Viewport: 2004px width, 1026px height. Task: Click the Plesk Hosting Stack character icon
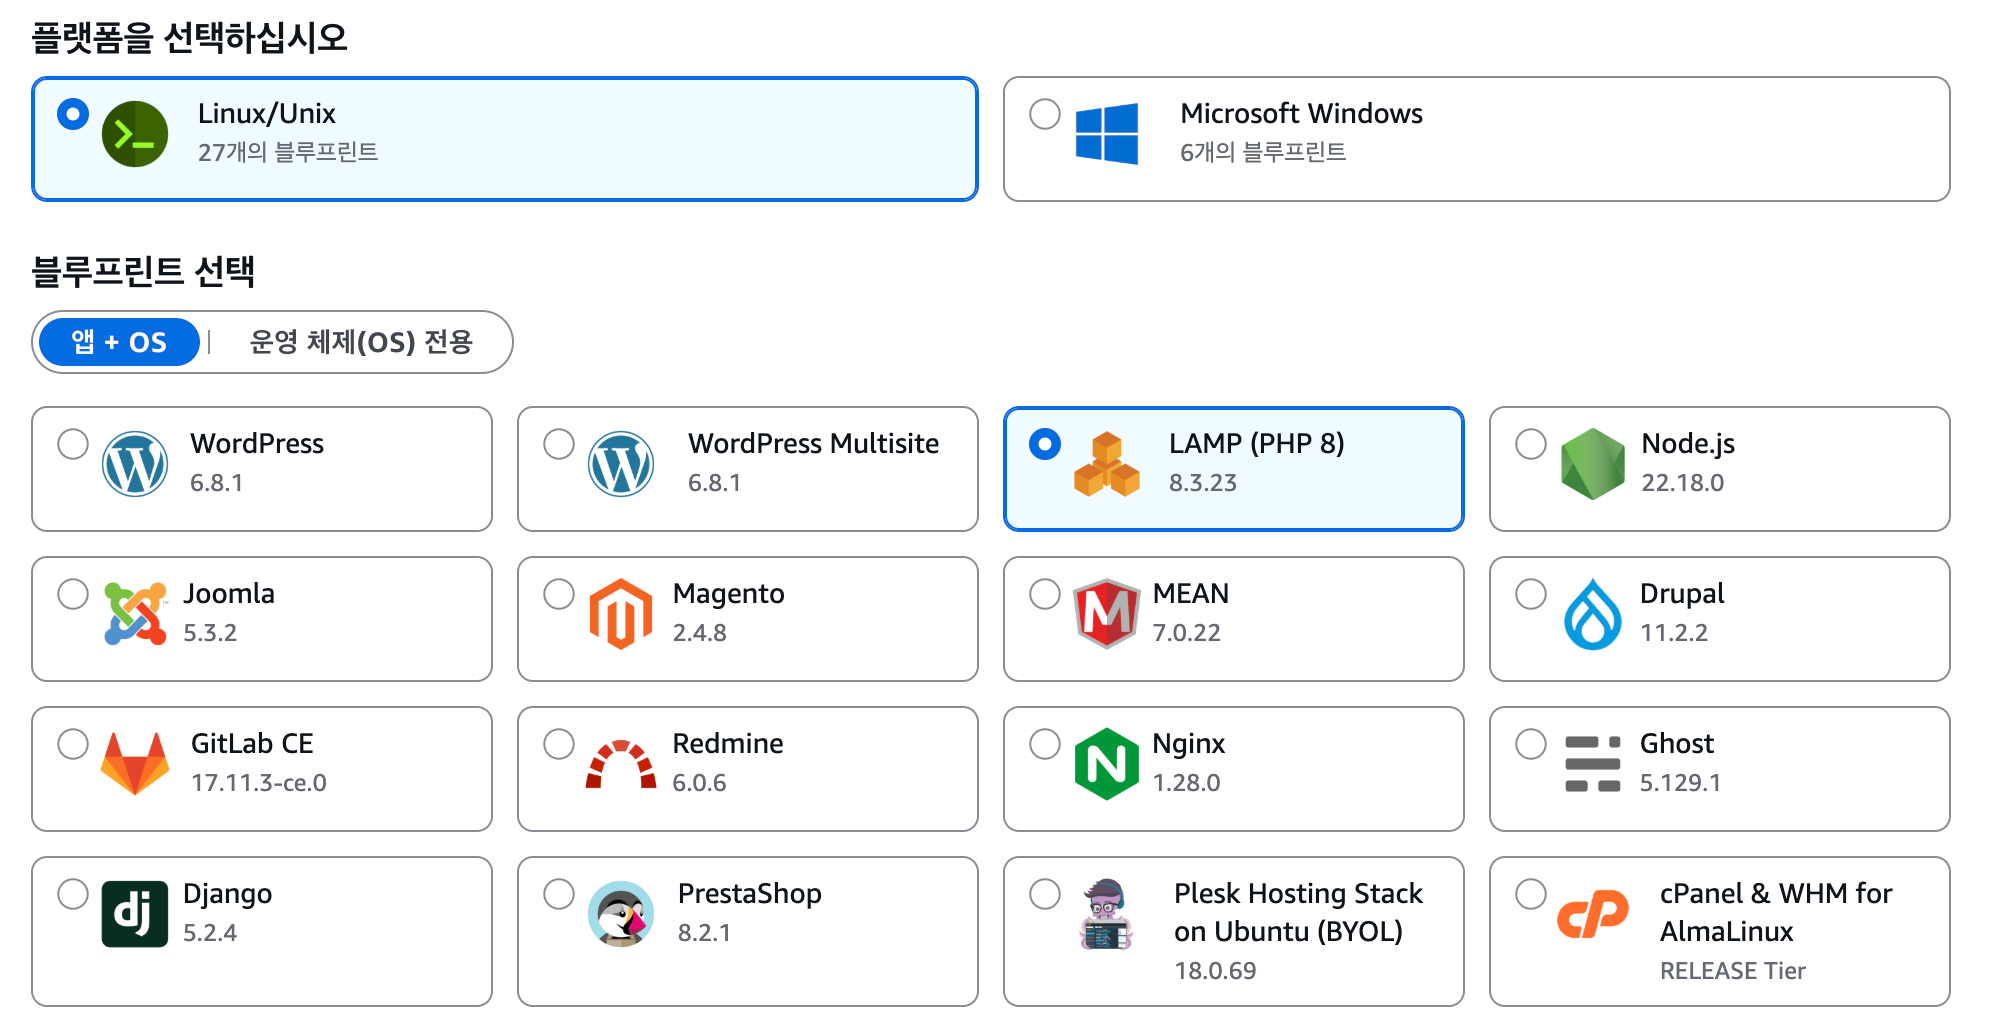click(x=1107, y=914)
